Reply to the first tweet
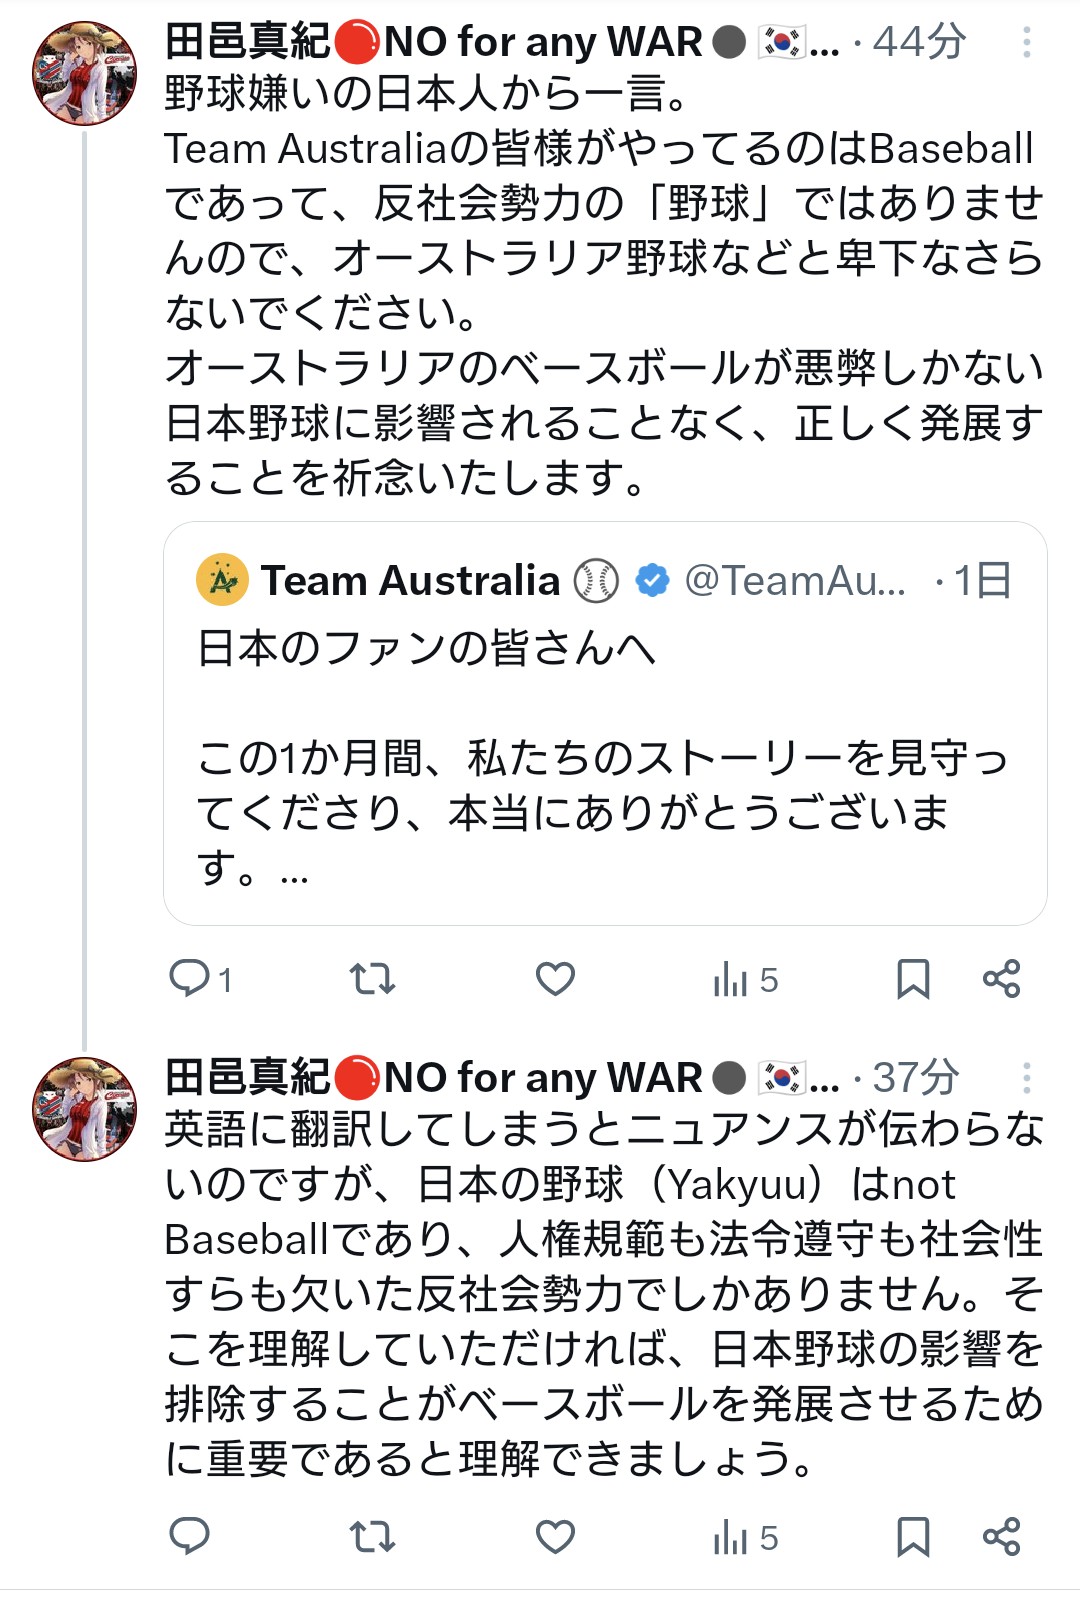 (190, 978)
